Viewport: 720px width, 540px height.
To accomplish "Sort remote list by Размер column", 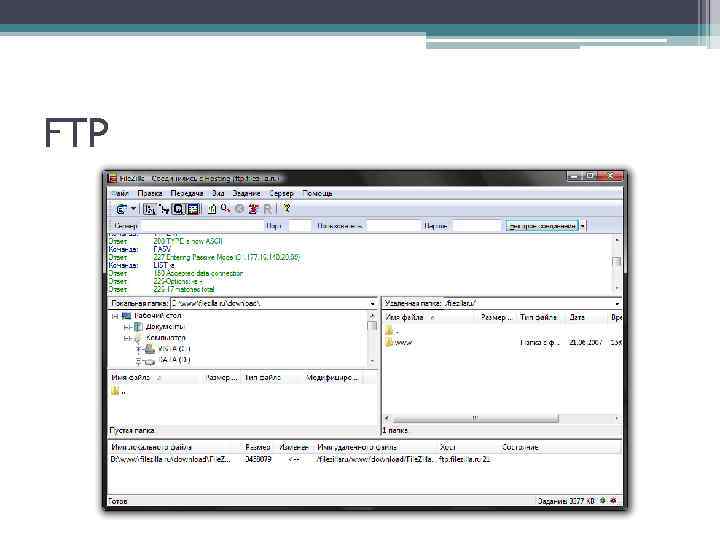I will point(496,317).
